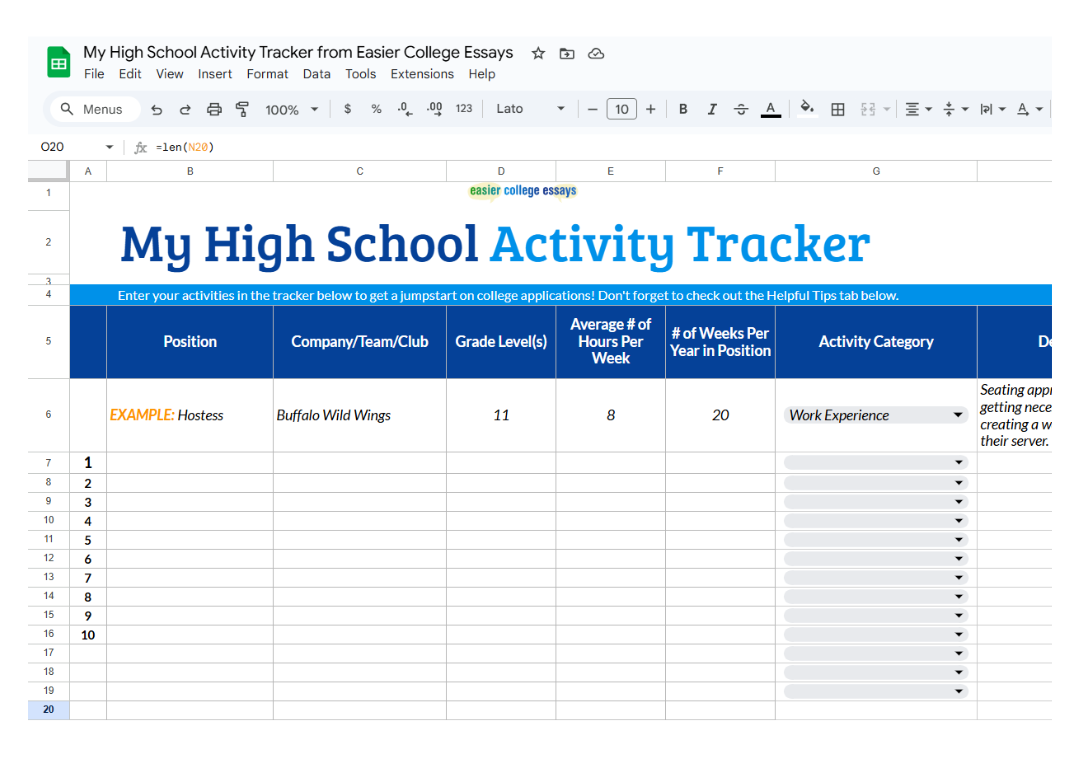Screen dimensions: 1080x766
Task: Star this spreadsheet document
Action: pyautogui.click(x=539, y=54)
